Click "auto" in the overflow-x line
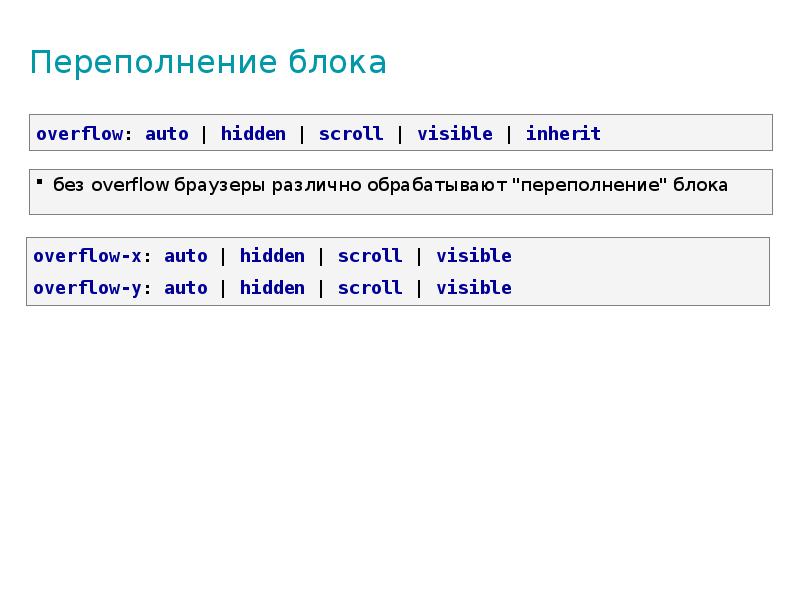 pyautogui.click(x=186, y=256)
